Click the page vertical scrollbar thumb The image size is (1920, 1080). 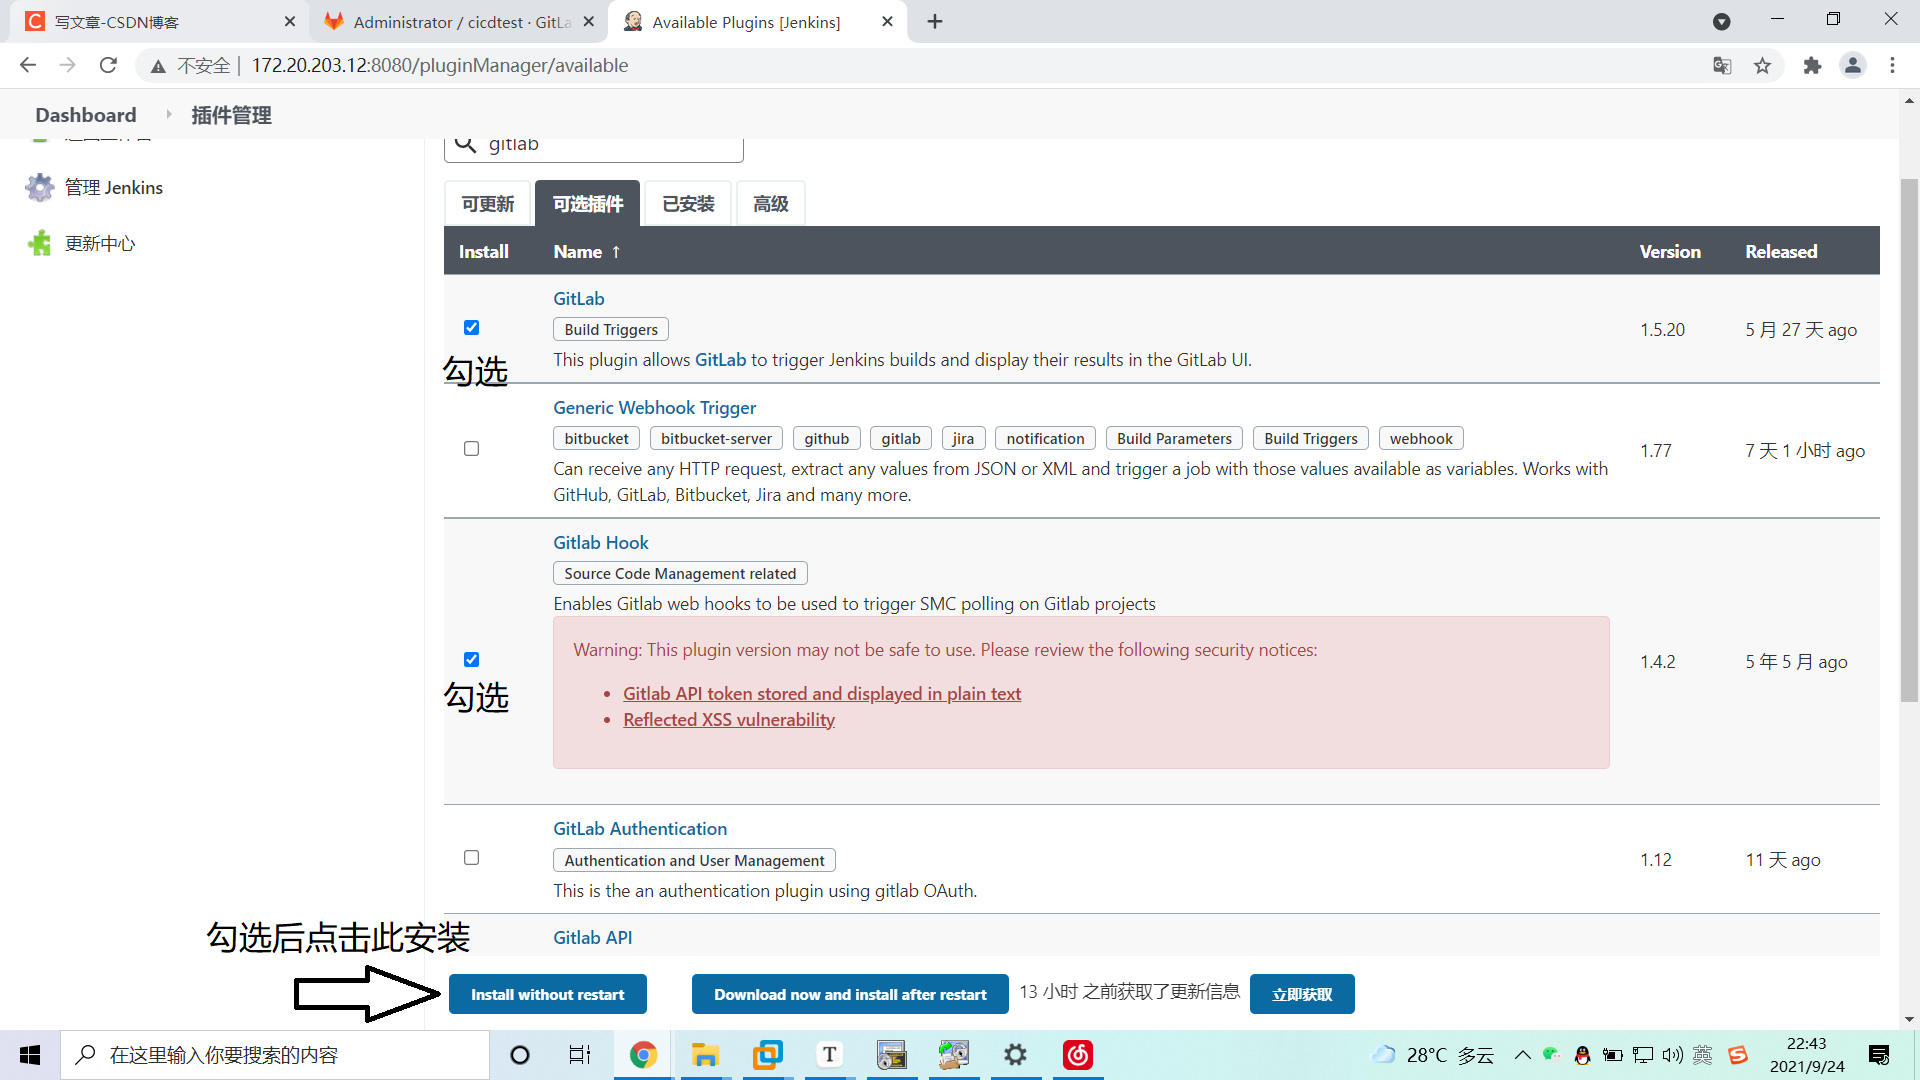pos(1909,440)
